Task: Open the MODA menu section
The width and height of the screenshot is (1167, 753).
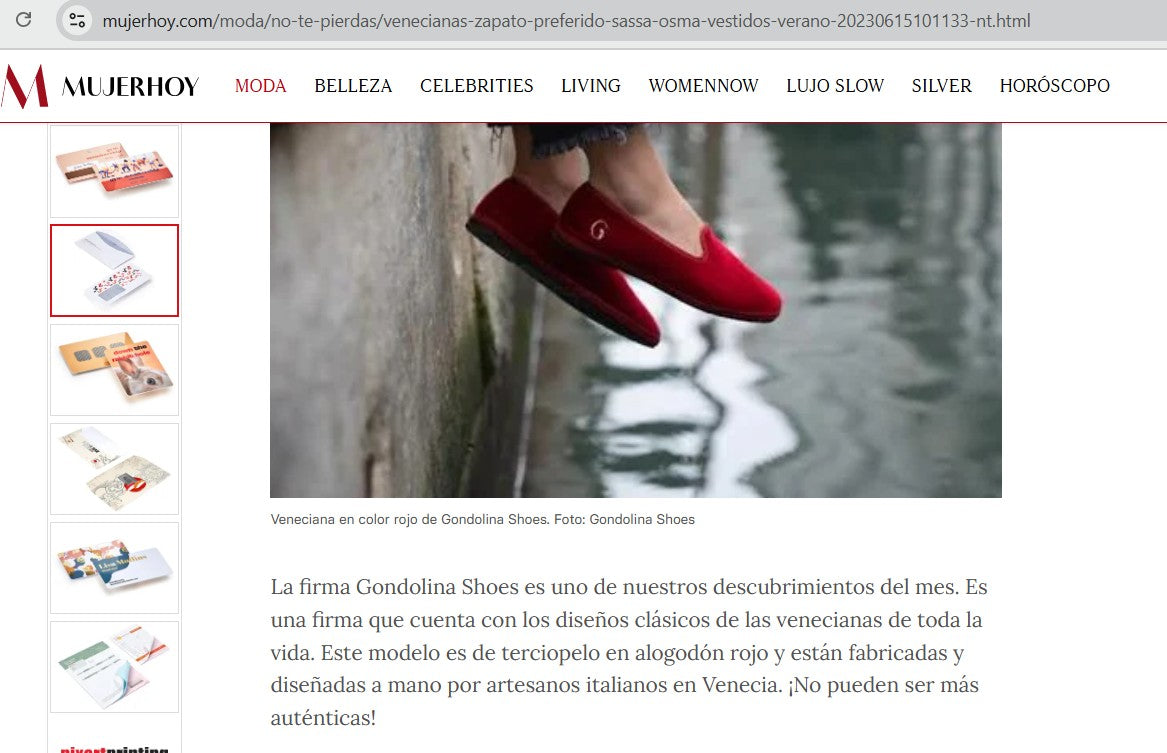Action: point(260,86)
